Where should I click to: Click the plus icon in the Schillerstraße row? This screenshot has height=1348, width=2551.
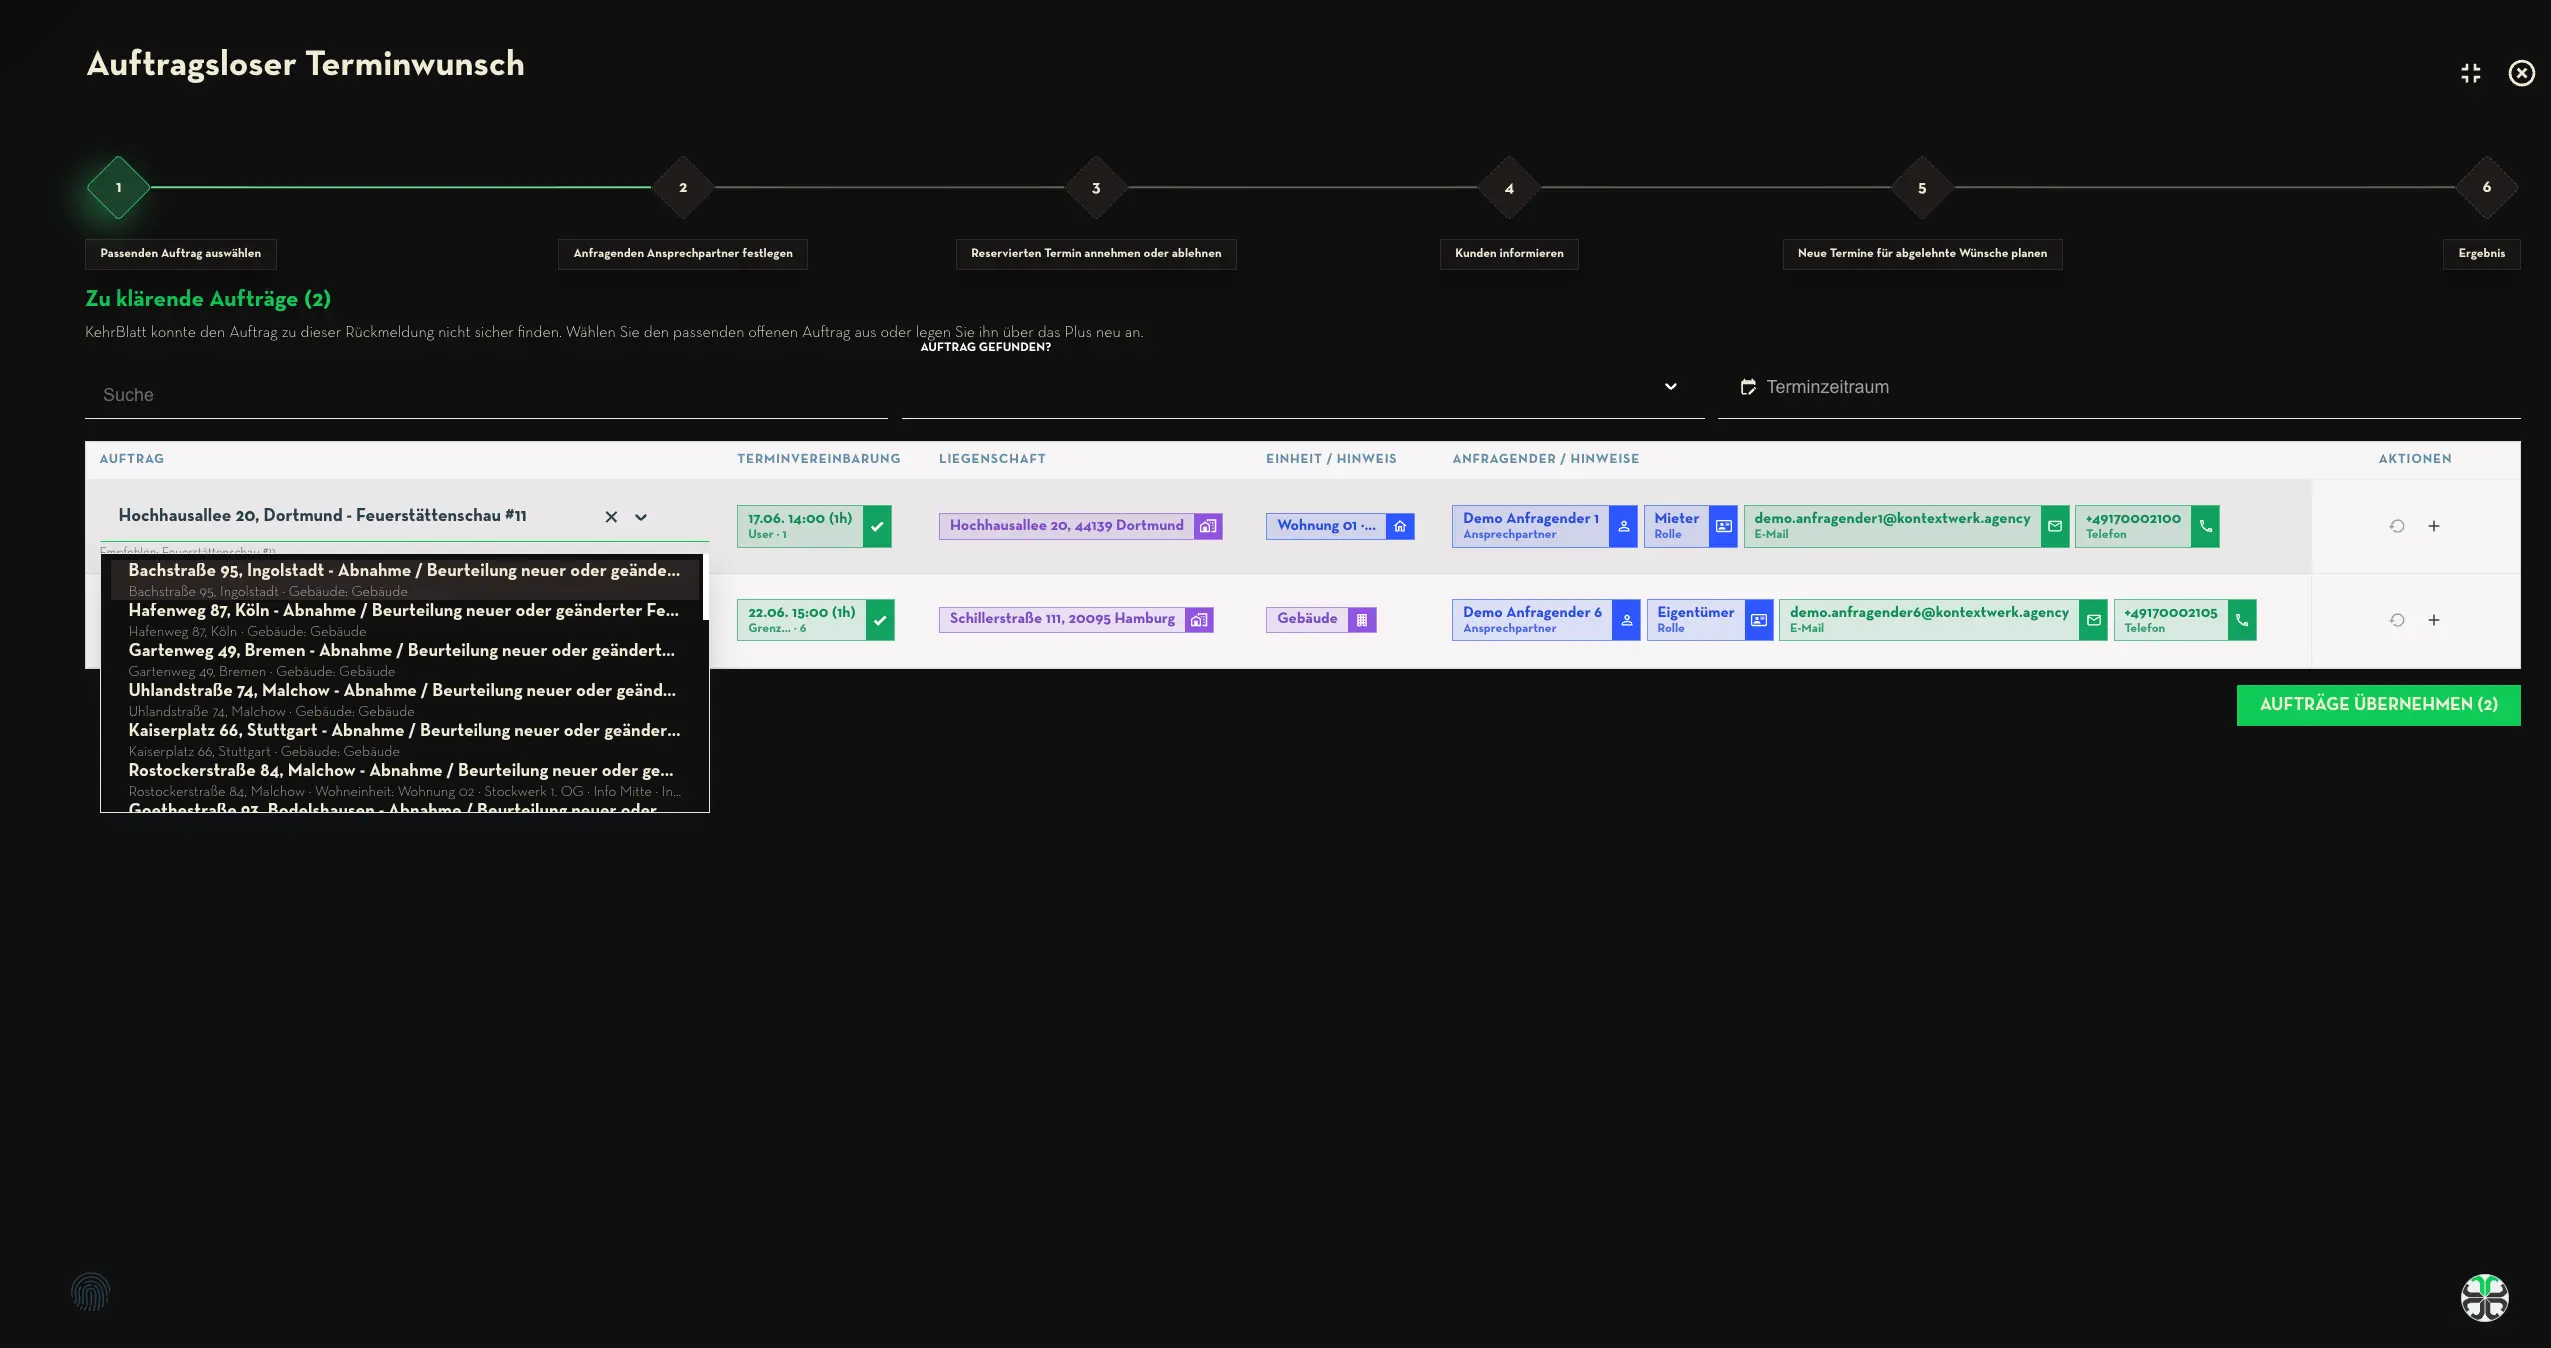[2434, 620]
